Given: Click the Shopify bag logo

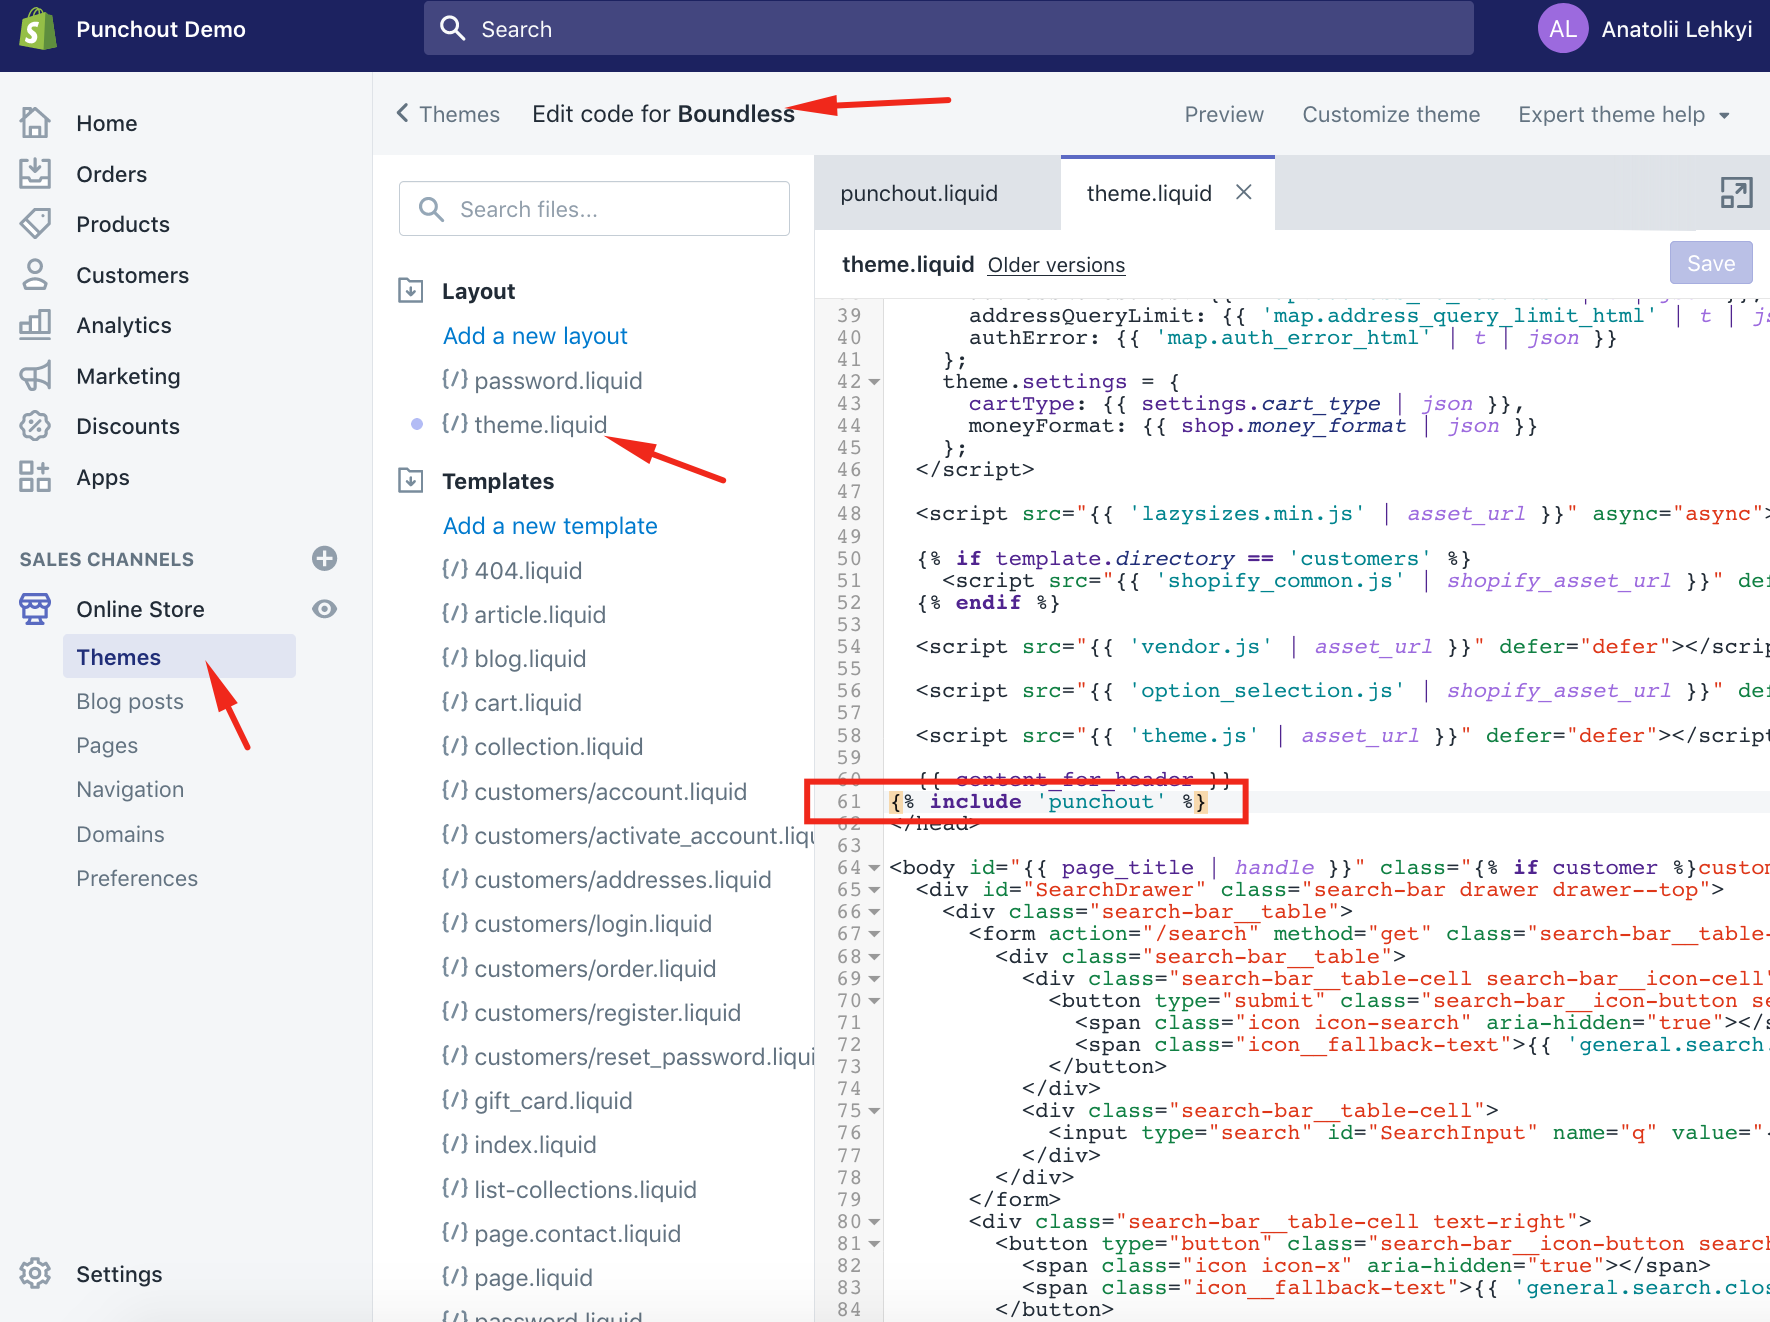Looking at the screenshot, I should [38, 29].
